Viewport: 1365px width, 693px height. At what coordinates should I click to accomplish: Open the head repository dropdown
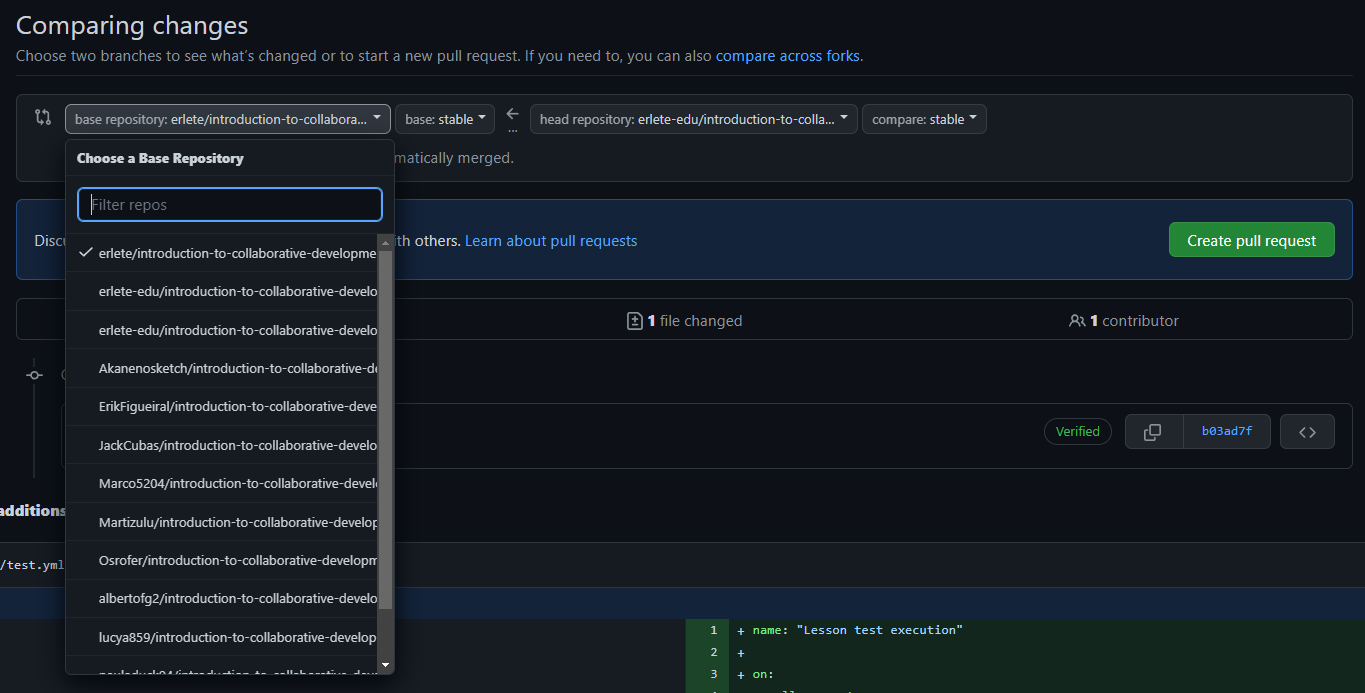pos(693,118)
